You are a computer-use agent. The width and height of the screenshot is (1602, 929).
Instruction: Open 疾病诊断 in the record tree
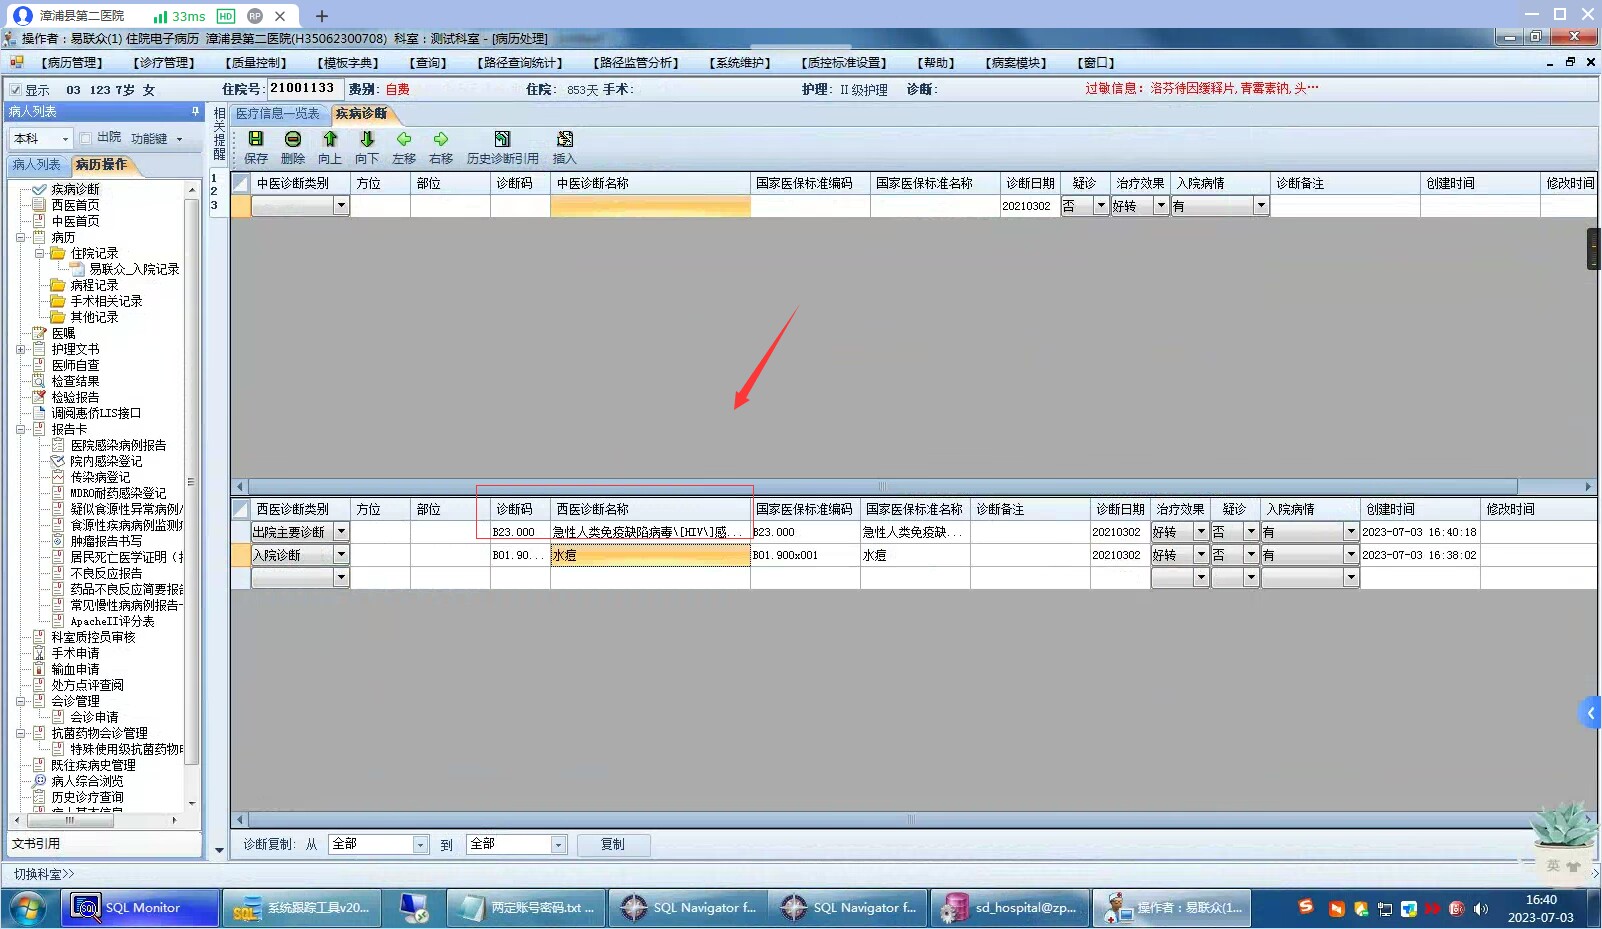(75, 189)
